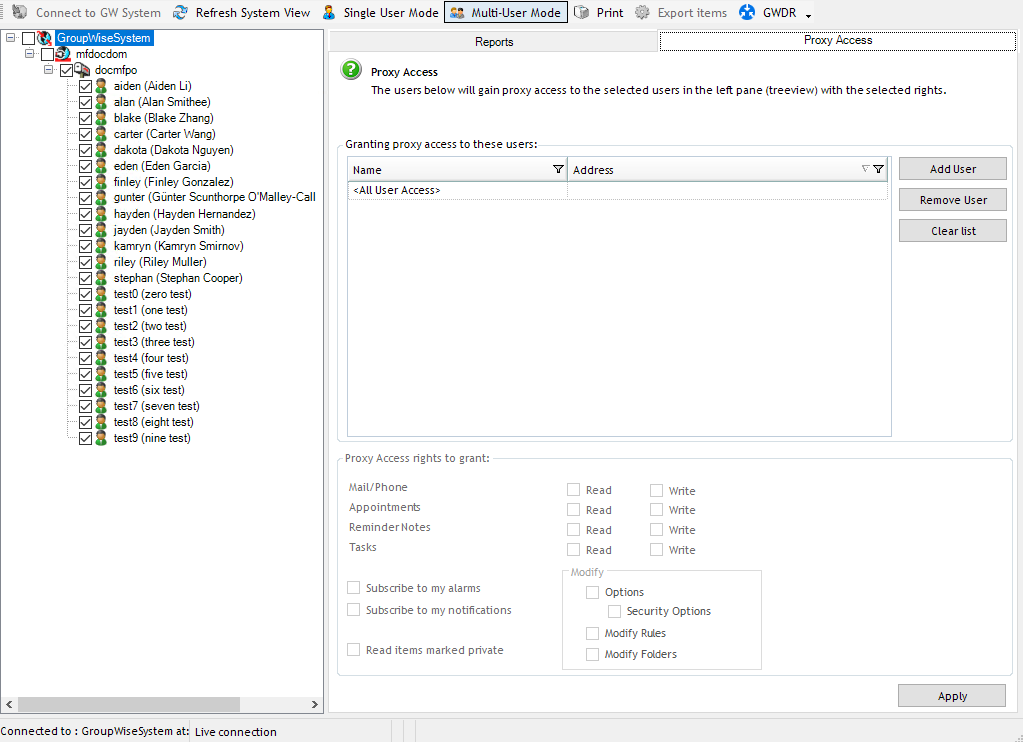Collapse the GroupWiseSystem tree node
The image size is (1023, 742).
(9, 37)
